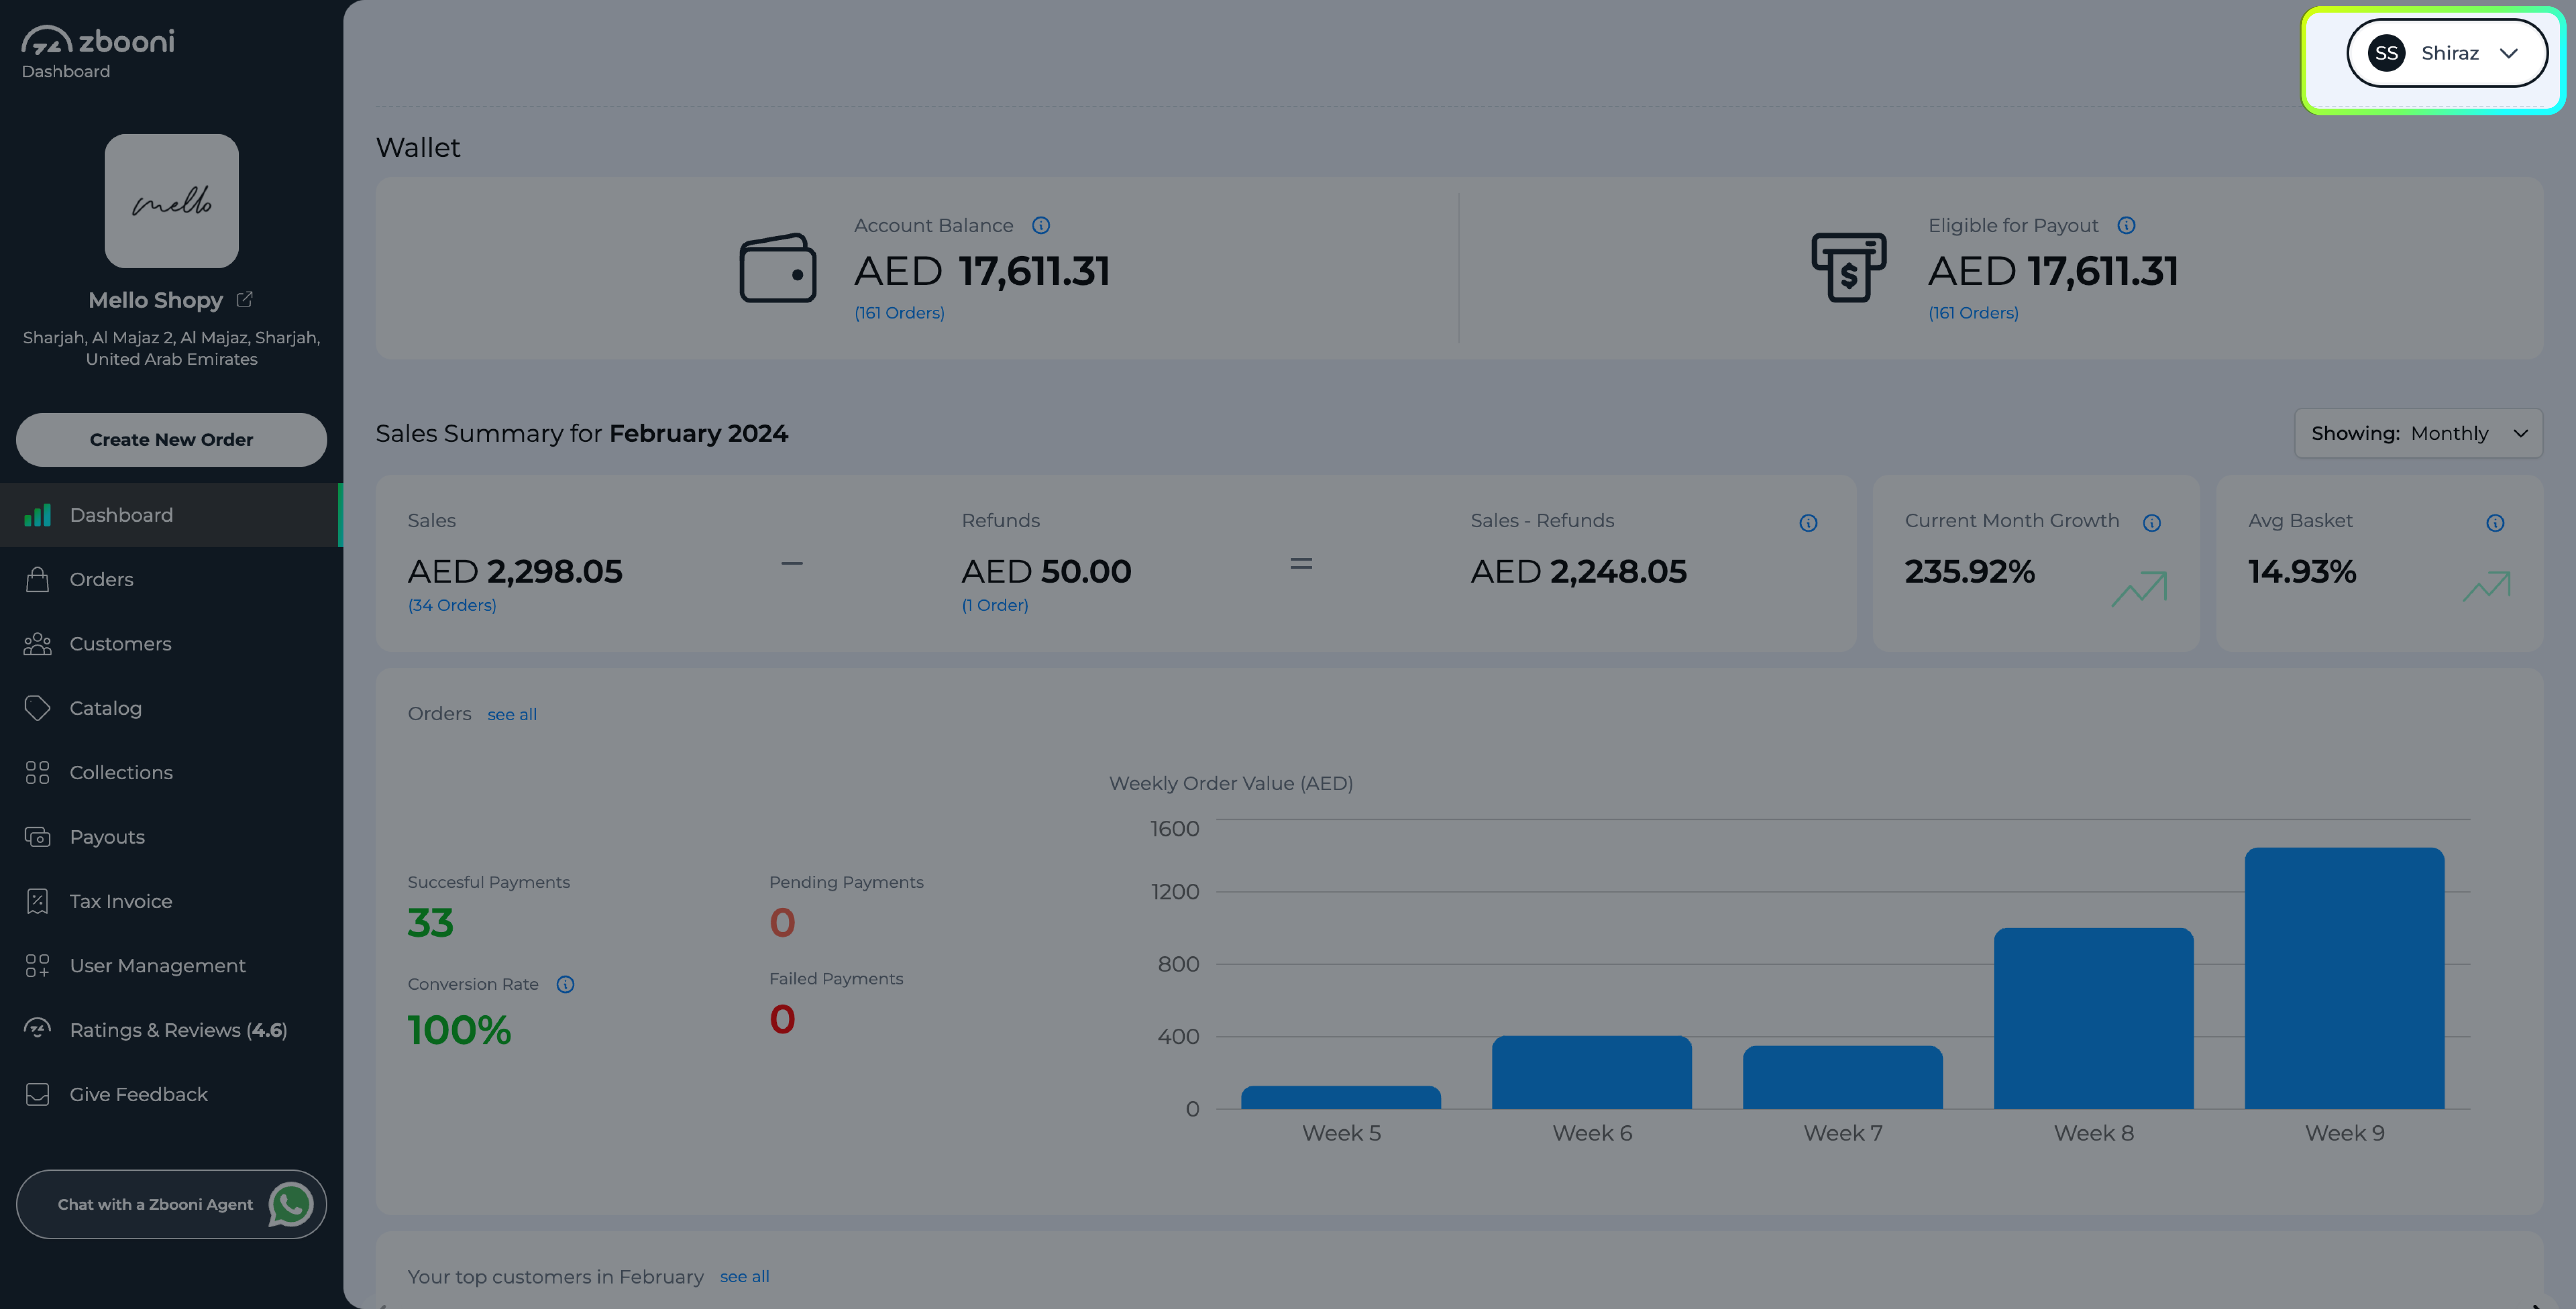This screenshot has width=2576, height=1309.
Task: Click the Sales Summary for February 2024 heading
Action: click(582, 433)
